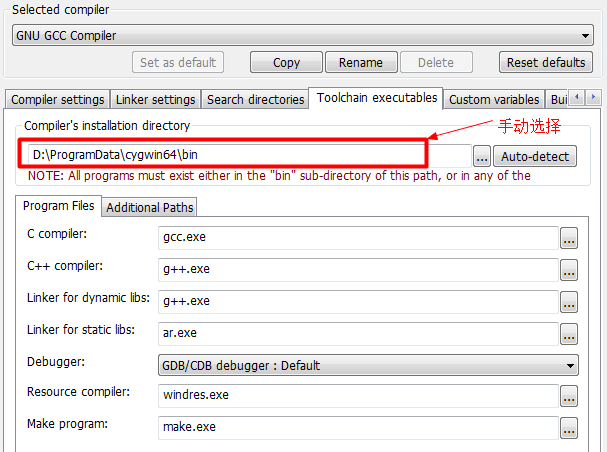Click the Rename compiler button
Viewport: 607px width, 452px height.
(x=360, y=62)
